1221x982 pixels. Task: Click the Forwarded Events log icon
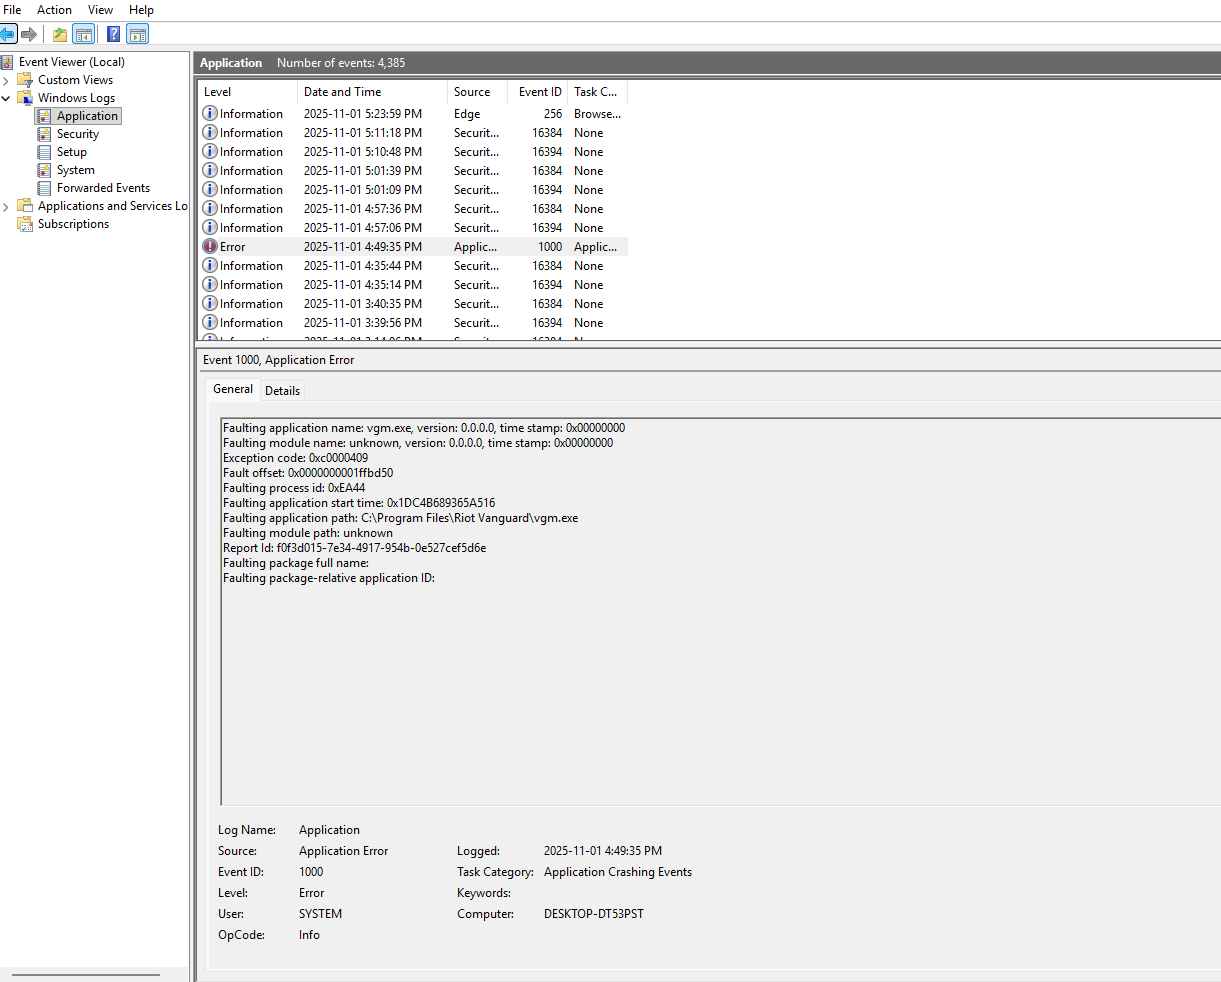44,188
